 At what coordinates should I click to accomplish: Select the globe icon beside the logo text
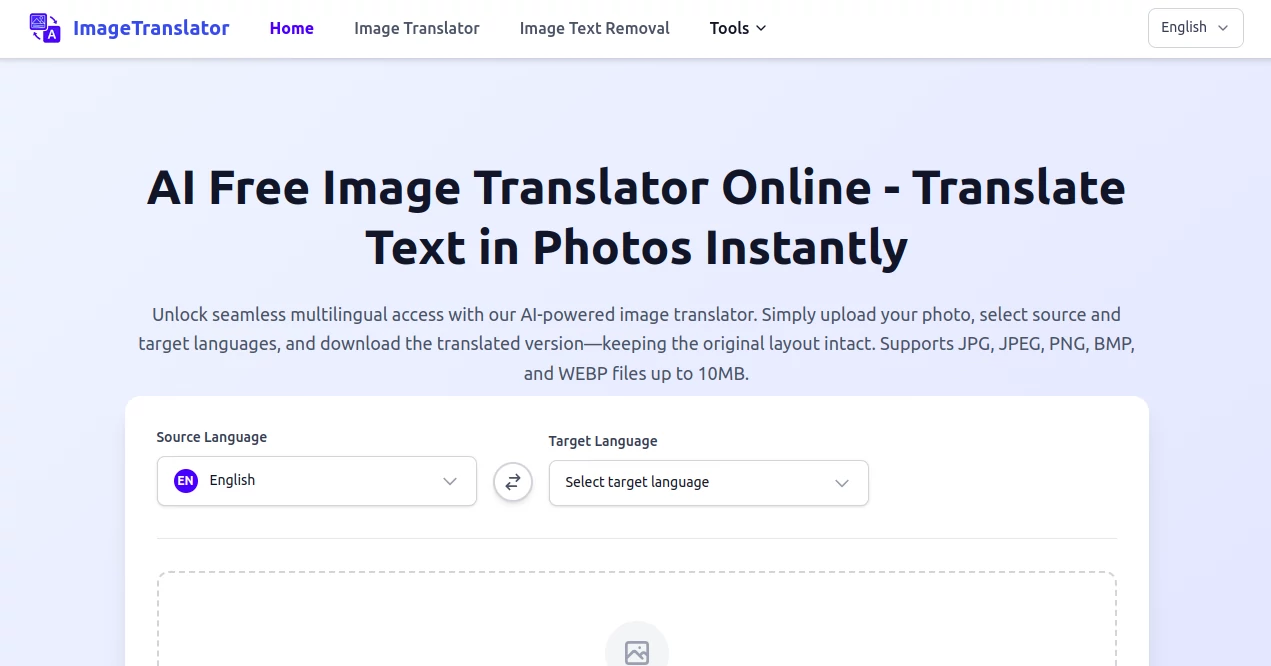pyautogui.click(x=44, y=28)
